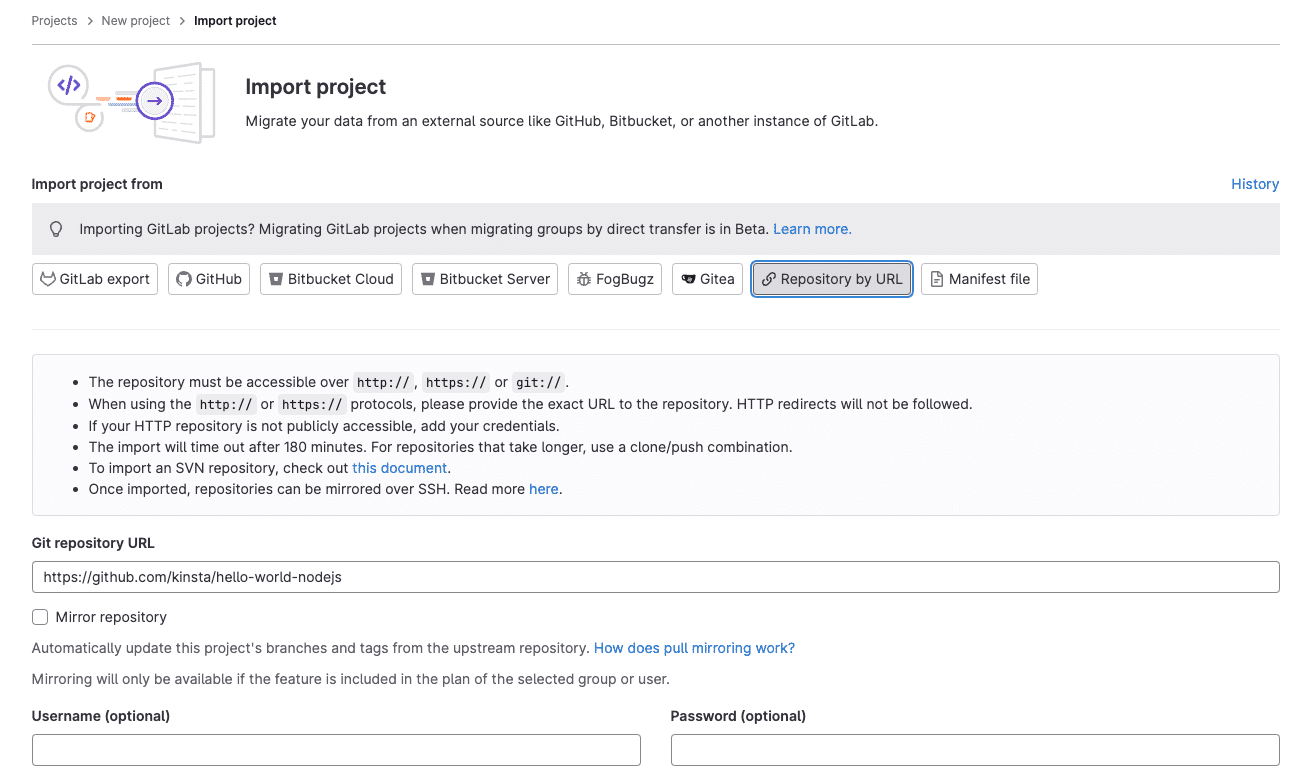Open "this document" for SVN import

point(399,467)
